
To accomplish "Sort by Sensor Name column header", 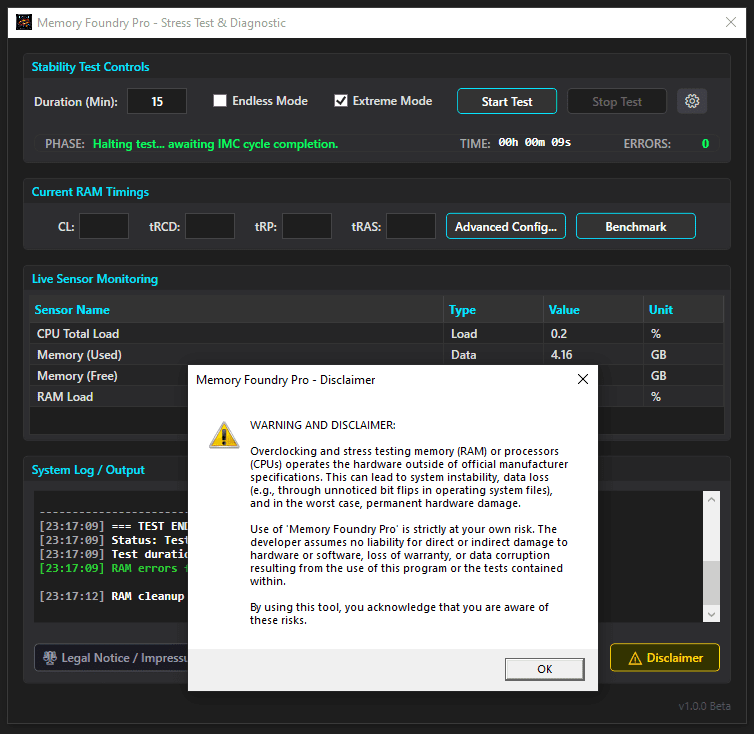I will coord(237,309).
